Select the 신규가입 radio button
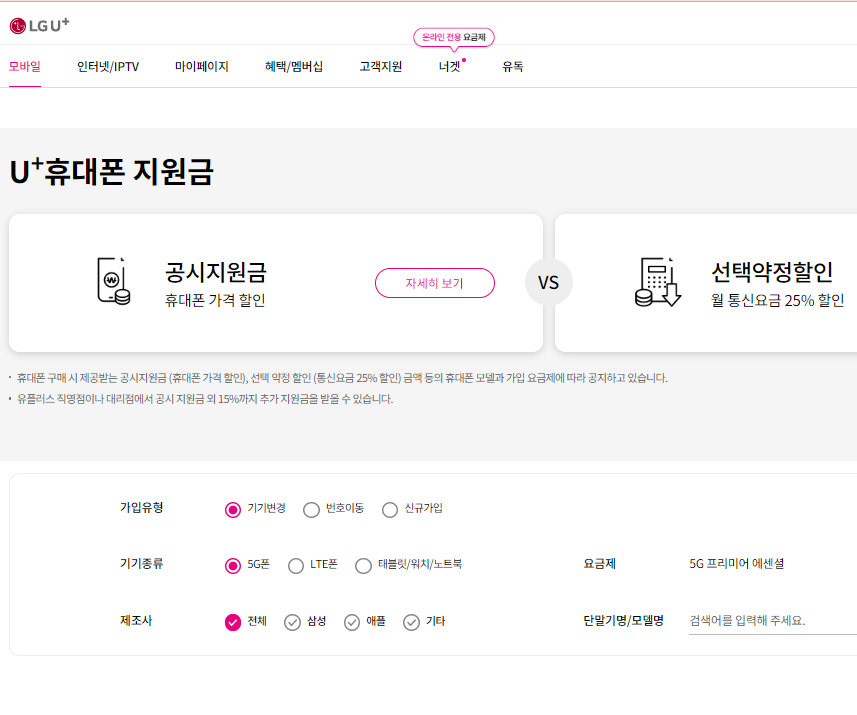Viewport: 857px width, 715px height. tap(390, 509)
